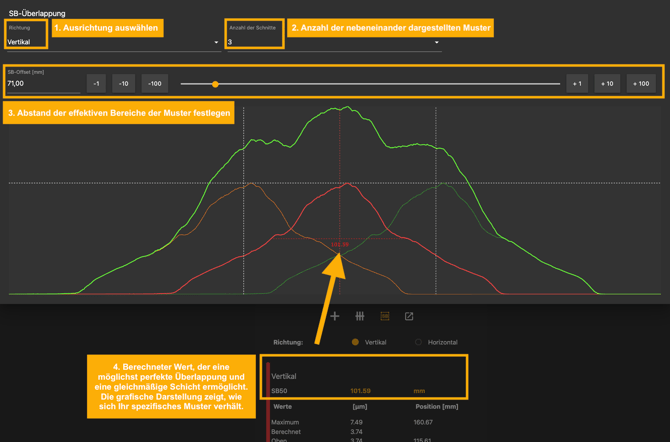Select the Horizontal radio button

(x=418, y=342)
